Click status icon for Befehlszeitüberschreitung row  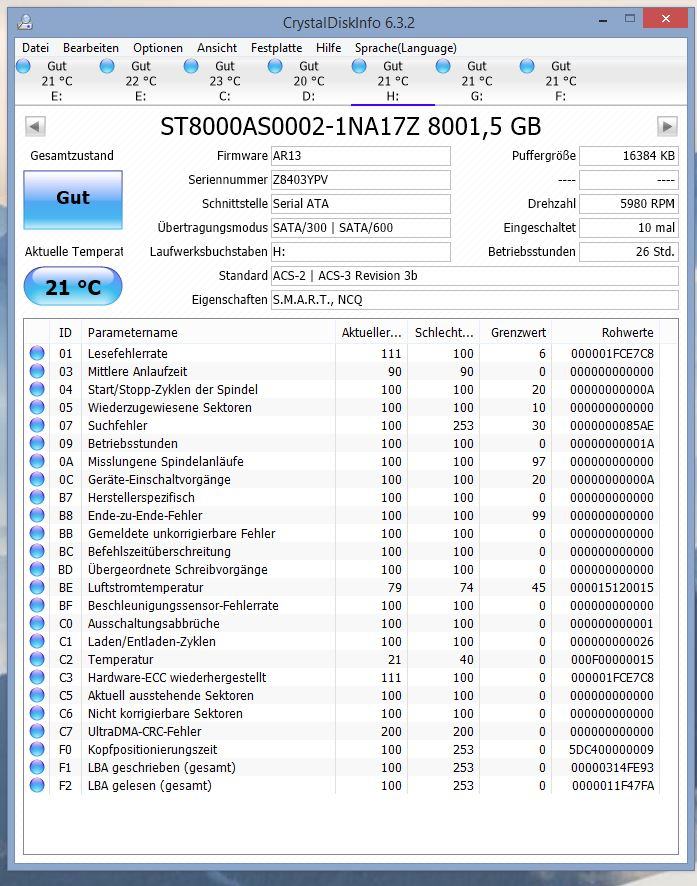[x=37, y=551]
